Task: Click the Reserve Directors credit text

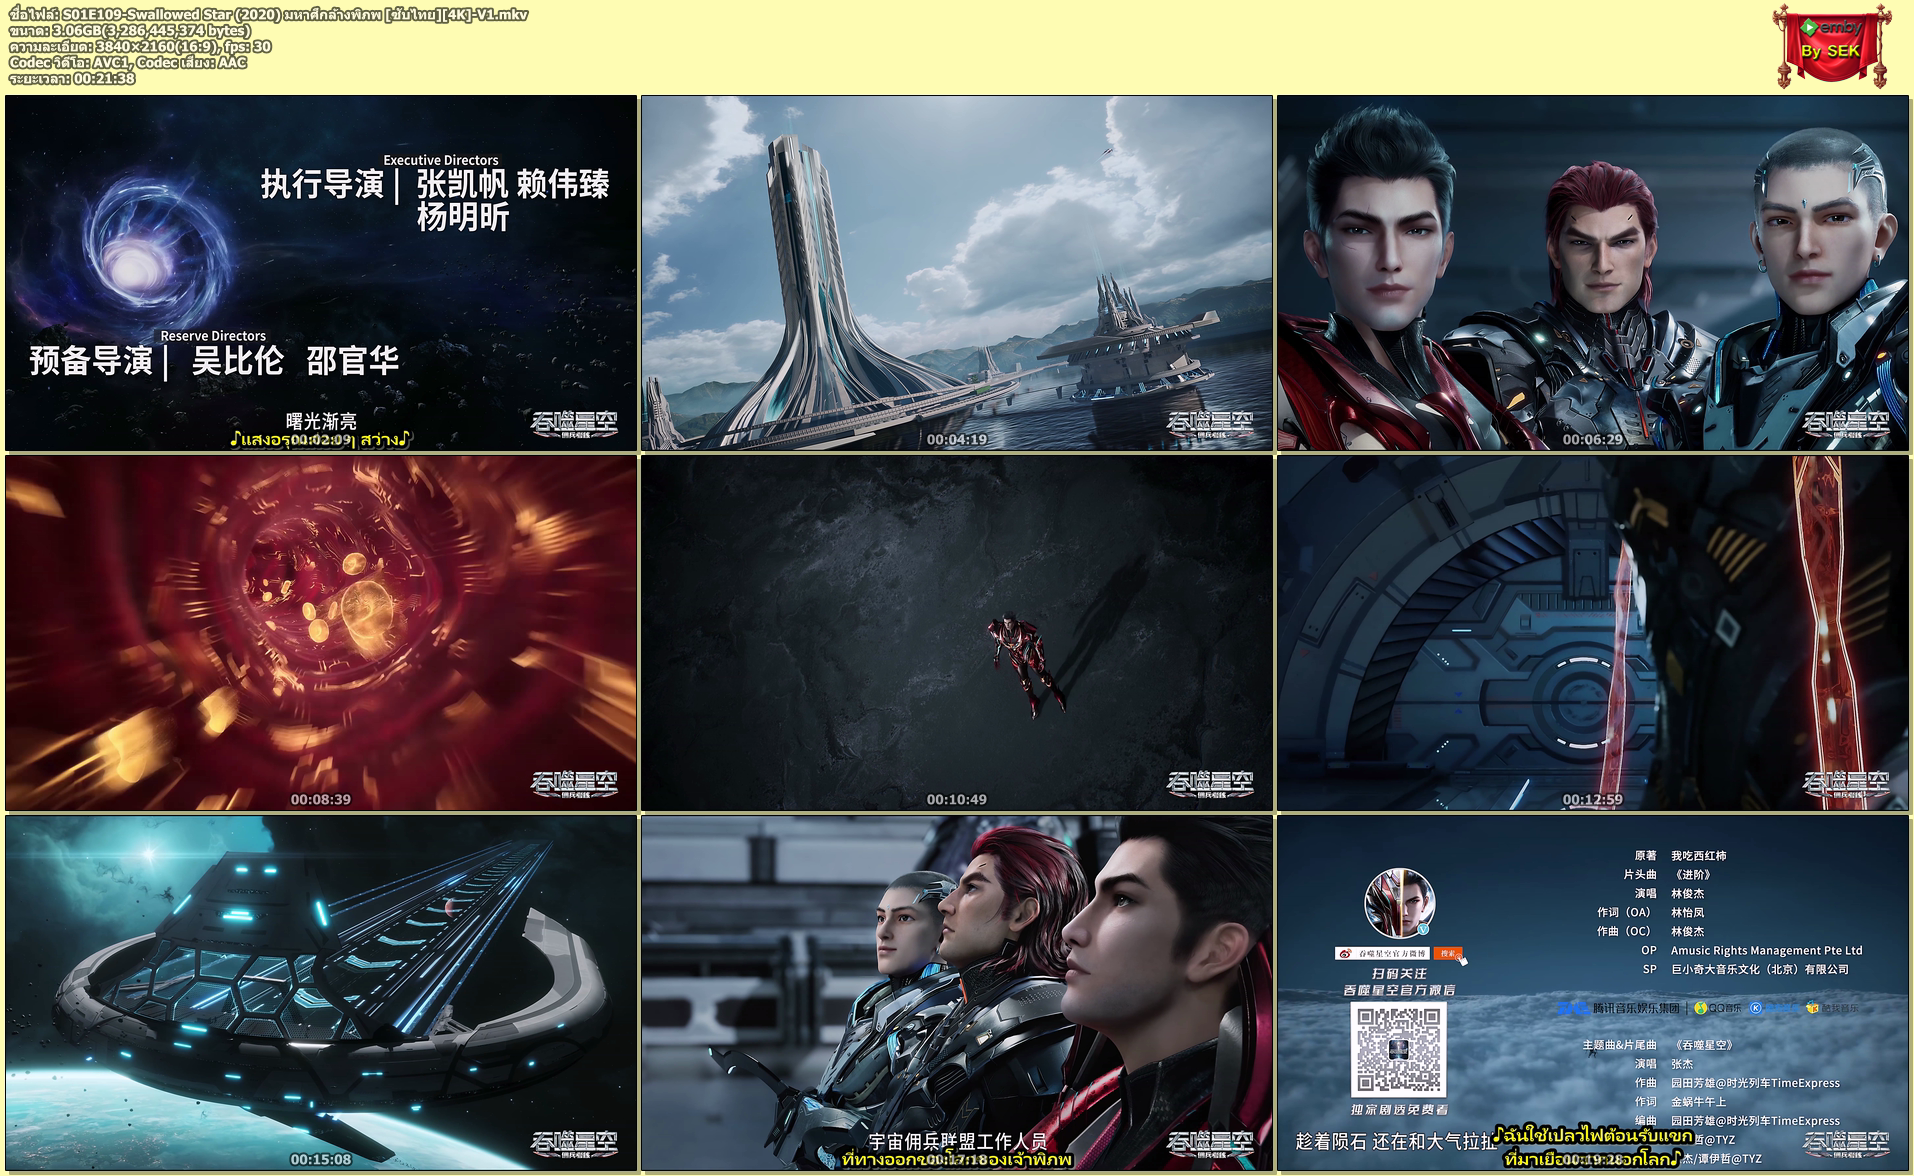Action: click(213, 336)
